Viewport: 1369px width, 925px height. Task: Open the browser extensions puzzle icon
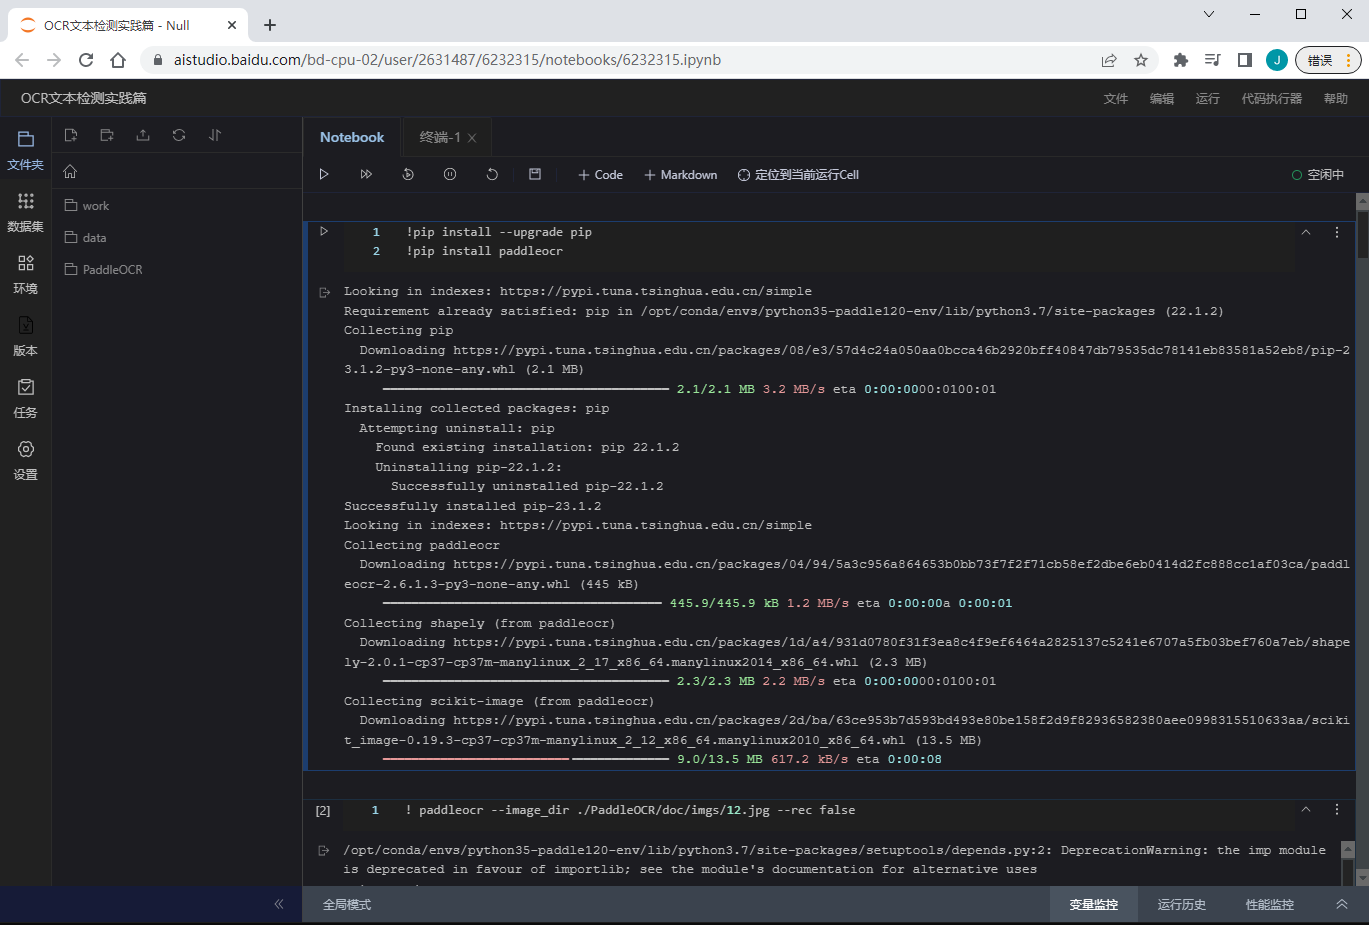tap(1180, 60)
